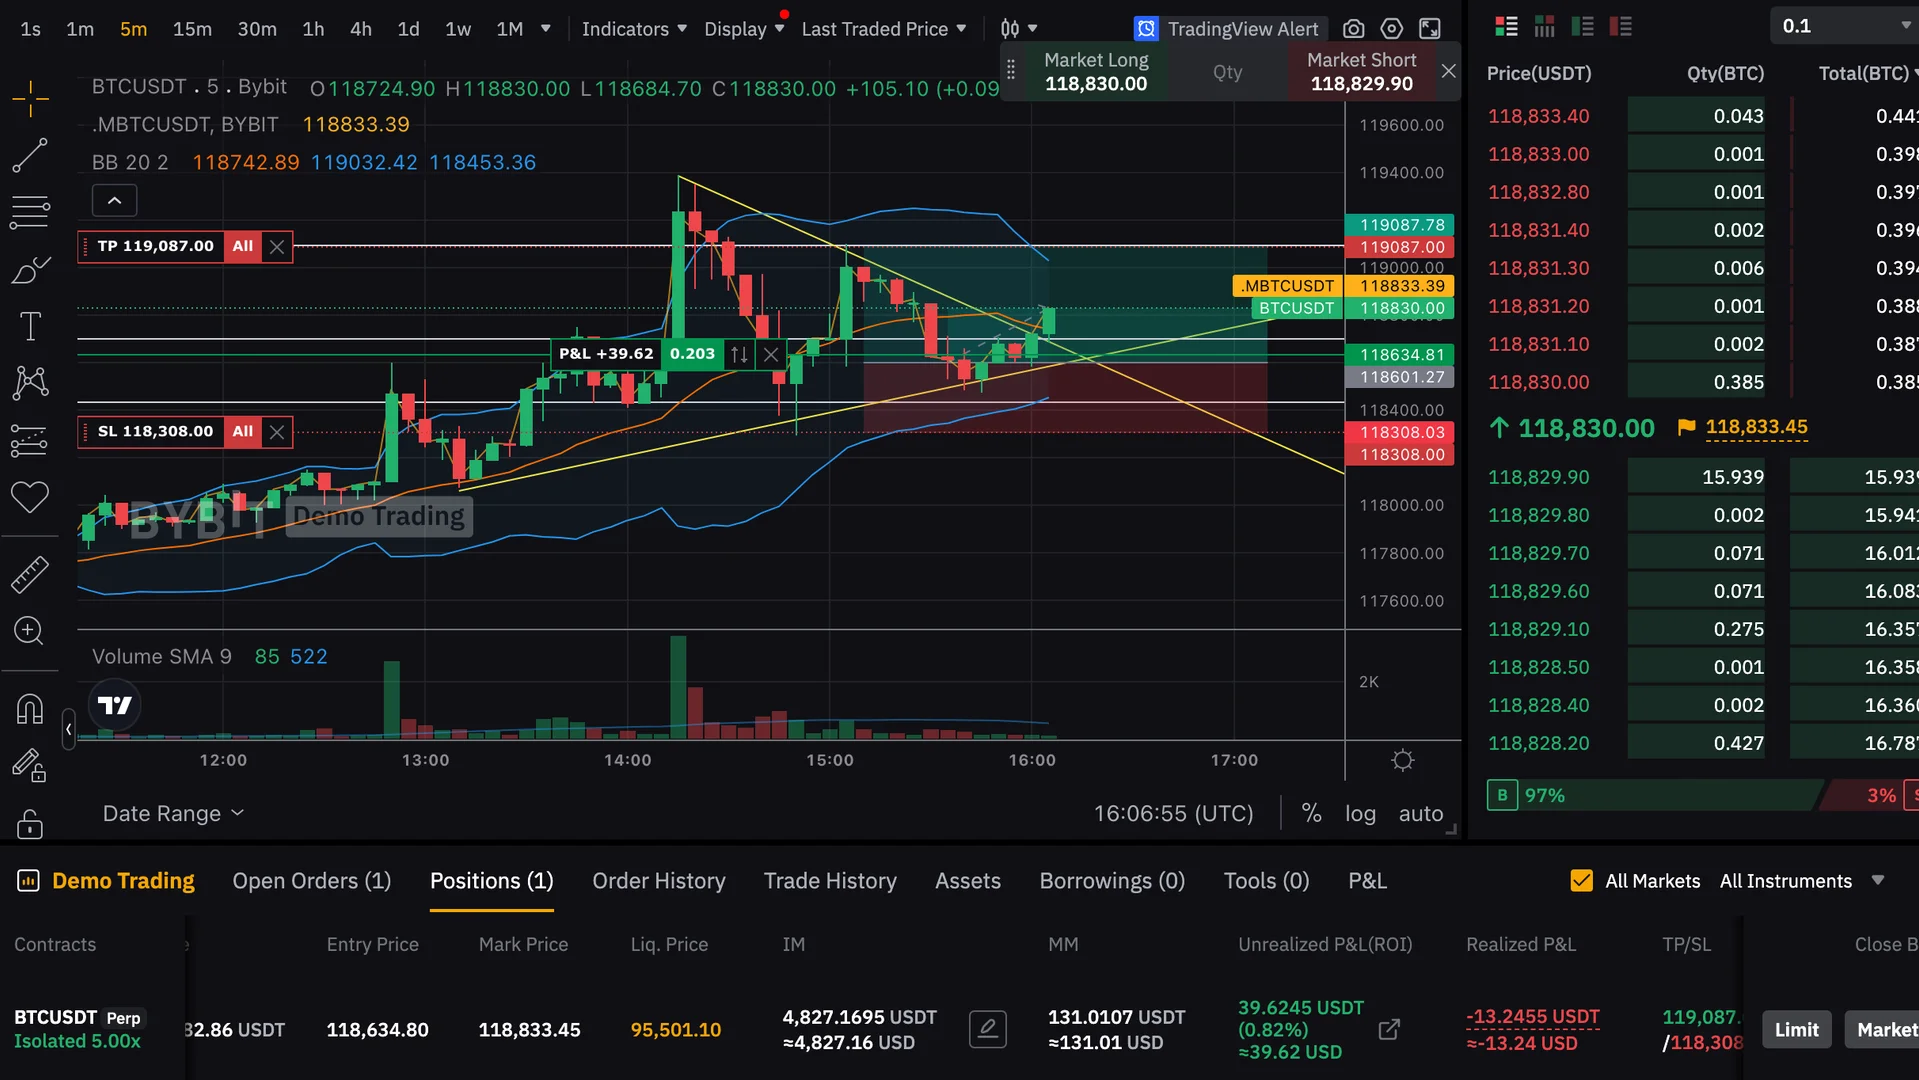Toggle auto scale mode
This screenshot has width=1919, height=1080.
(x=1421, y=814)
